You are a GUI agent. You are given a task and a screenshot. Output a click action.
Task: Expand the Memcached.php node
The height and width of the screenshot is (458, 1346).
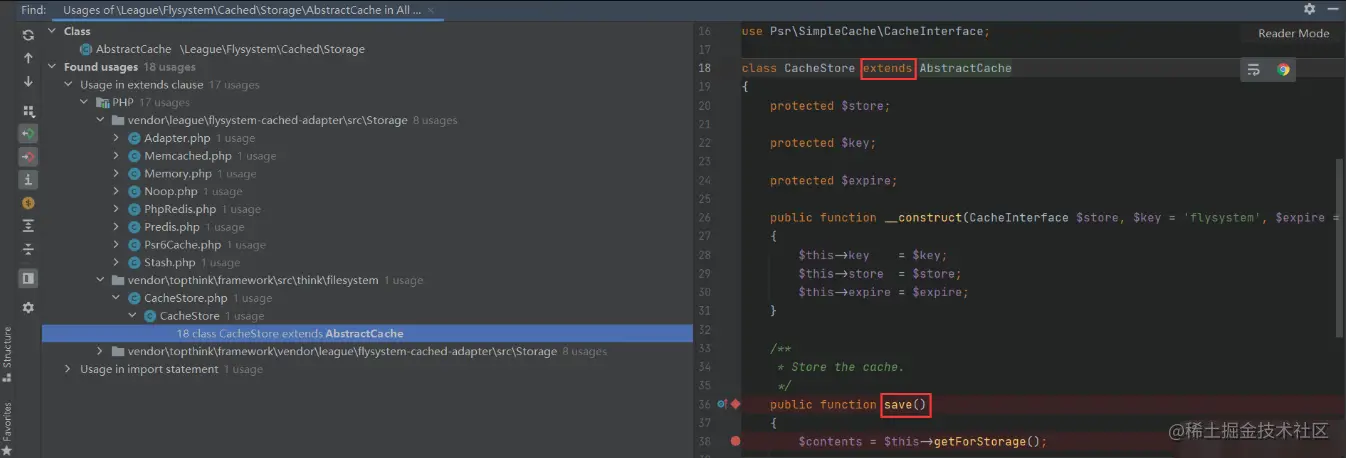click(x=117, y=156)
